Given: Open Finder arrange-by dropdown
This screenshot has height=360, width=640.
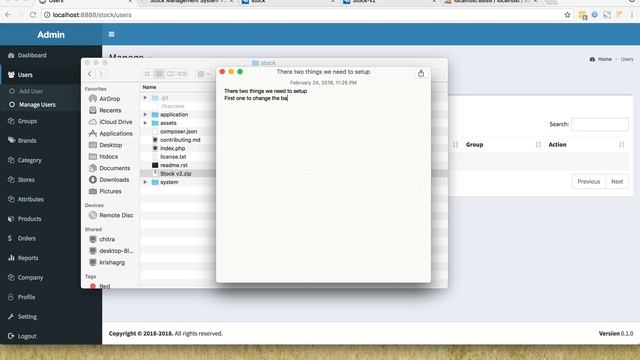Looking at the screenshot, I should point(203,74).
